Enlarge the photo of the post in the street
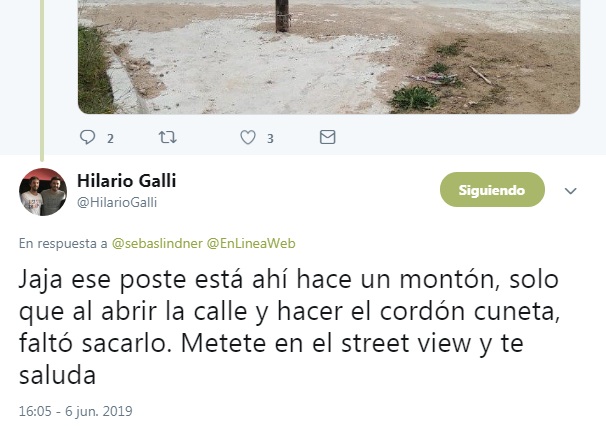The width and height of the screenshot is (606, 429). tap(329, 57)
